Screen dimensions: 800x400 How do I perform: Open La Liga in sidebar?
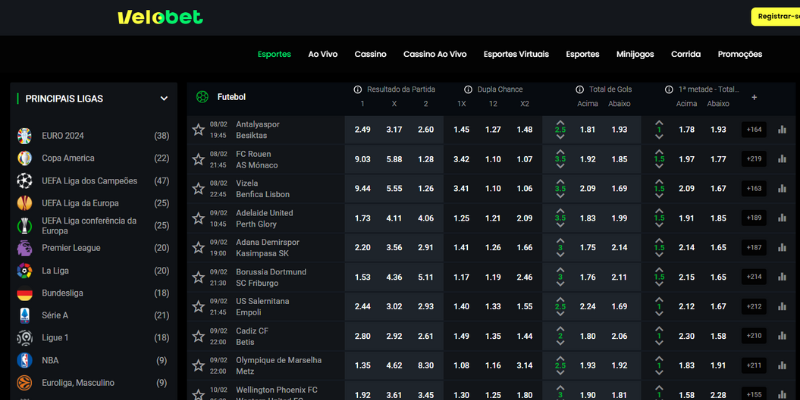94,270
